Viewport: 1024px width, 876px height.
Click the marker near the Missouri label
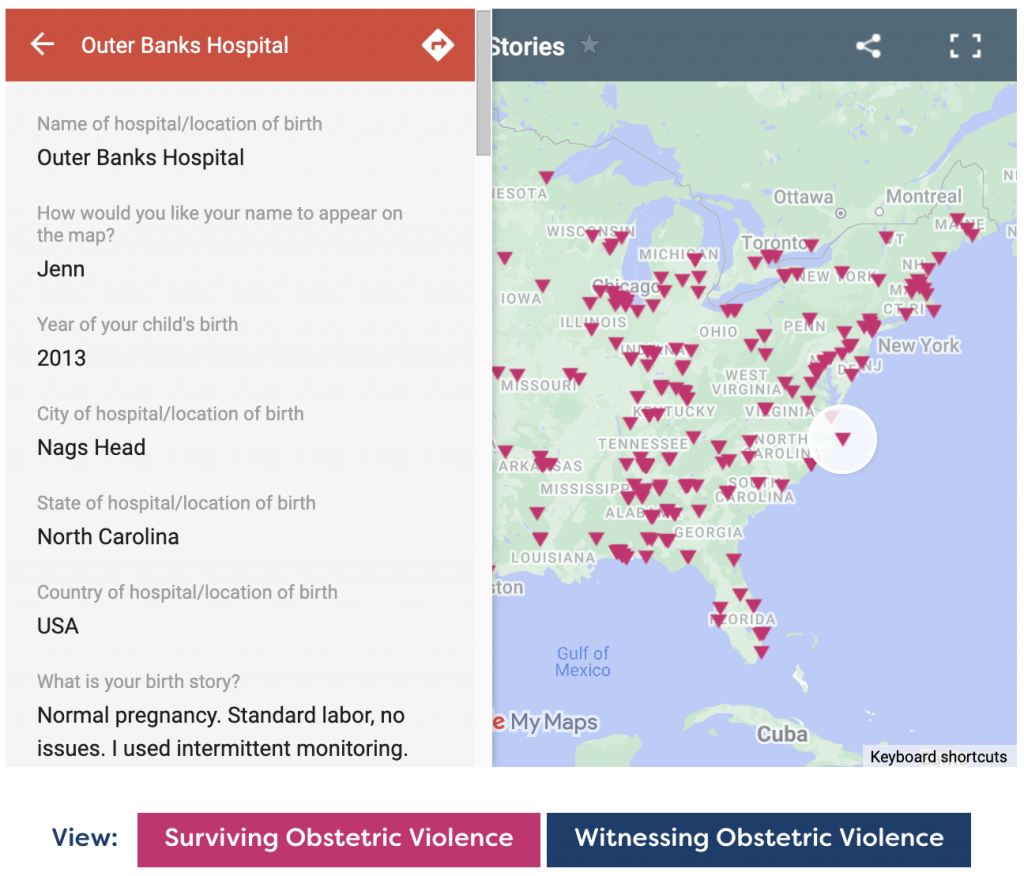517,375
